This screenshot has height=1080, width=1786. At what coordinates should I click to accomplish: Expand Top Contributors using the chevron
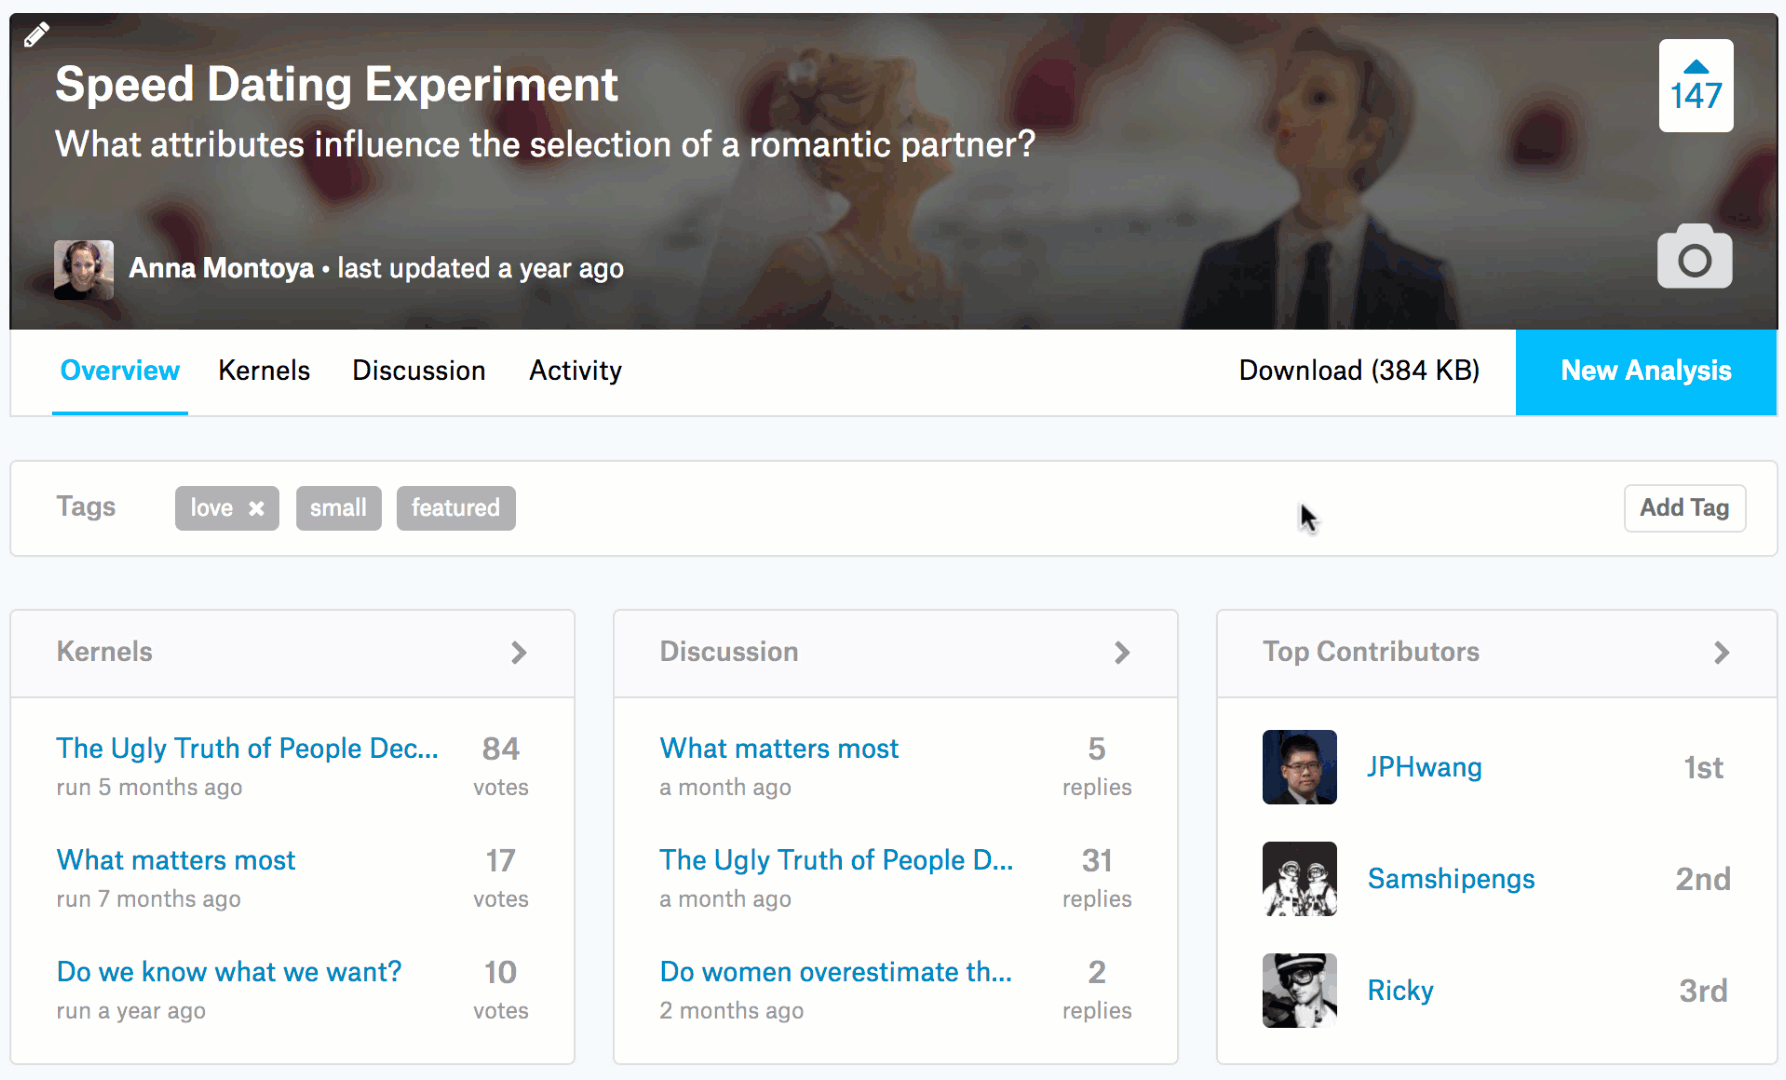click(1723, 652)
